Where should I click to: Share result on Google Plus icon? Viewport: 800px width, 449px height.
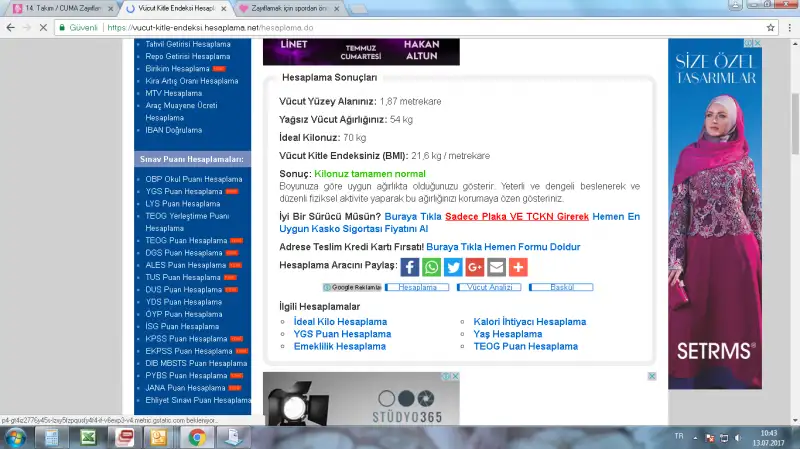474,267
